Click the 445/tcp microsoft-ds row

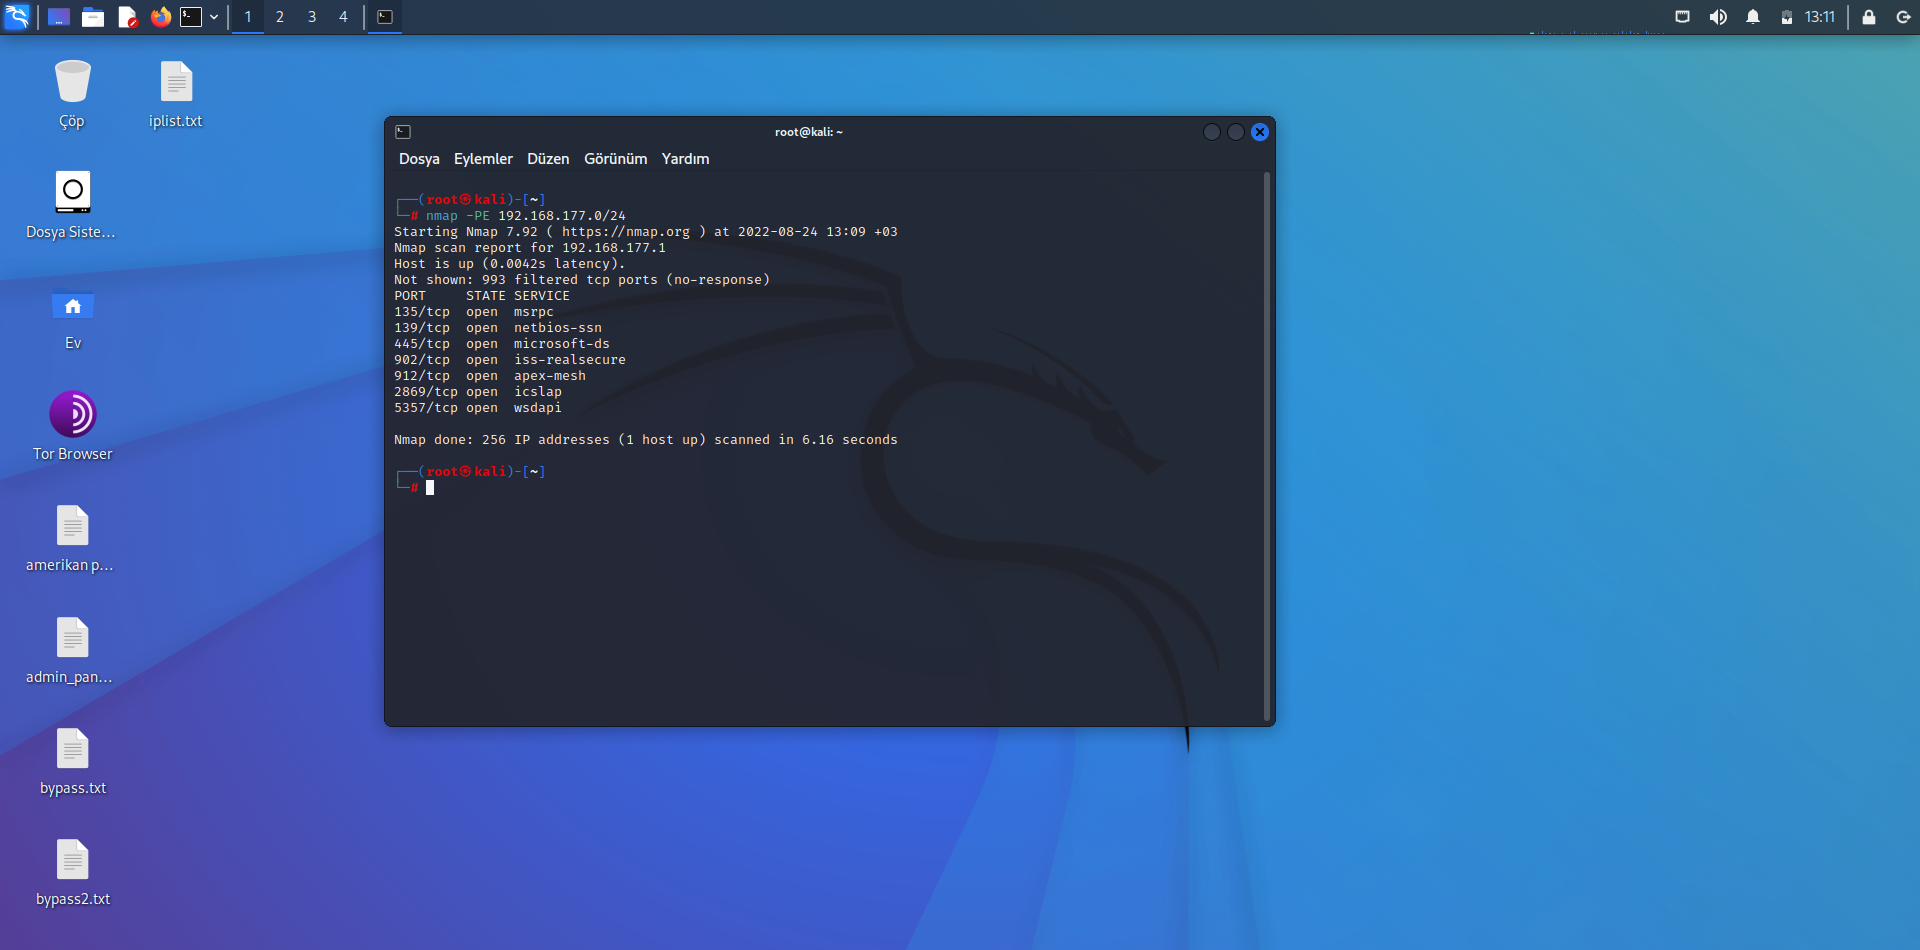tap(502, 344)
